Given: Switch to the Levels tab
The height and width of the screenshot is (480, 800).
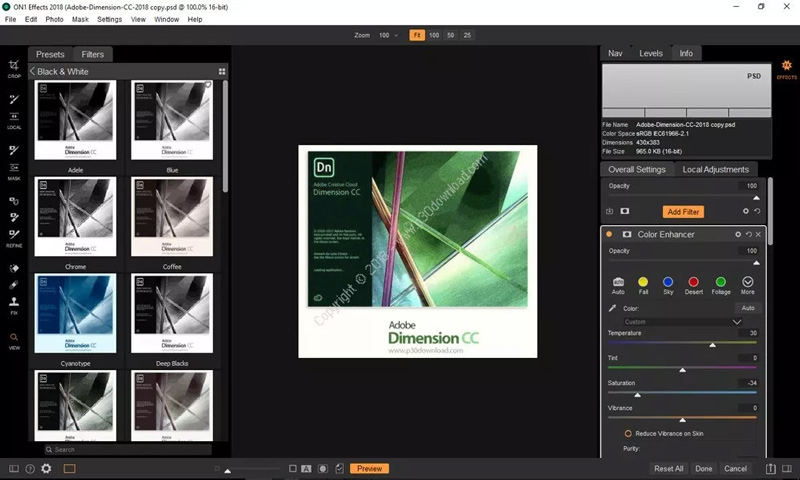Looking at the screenshot, I should pos(651,53).
